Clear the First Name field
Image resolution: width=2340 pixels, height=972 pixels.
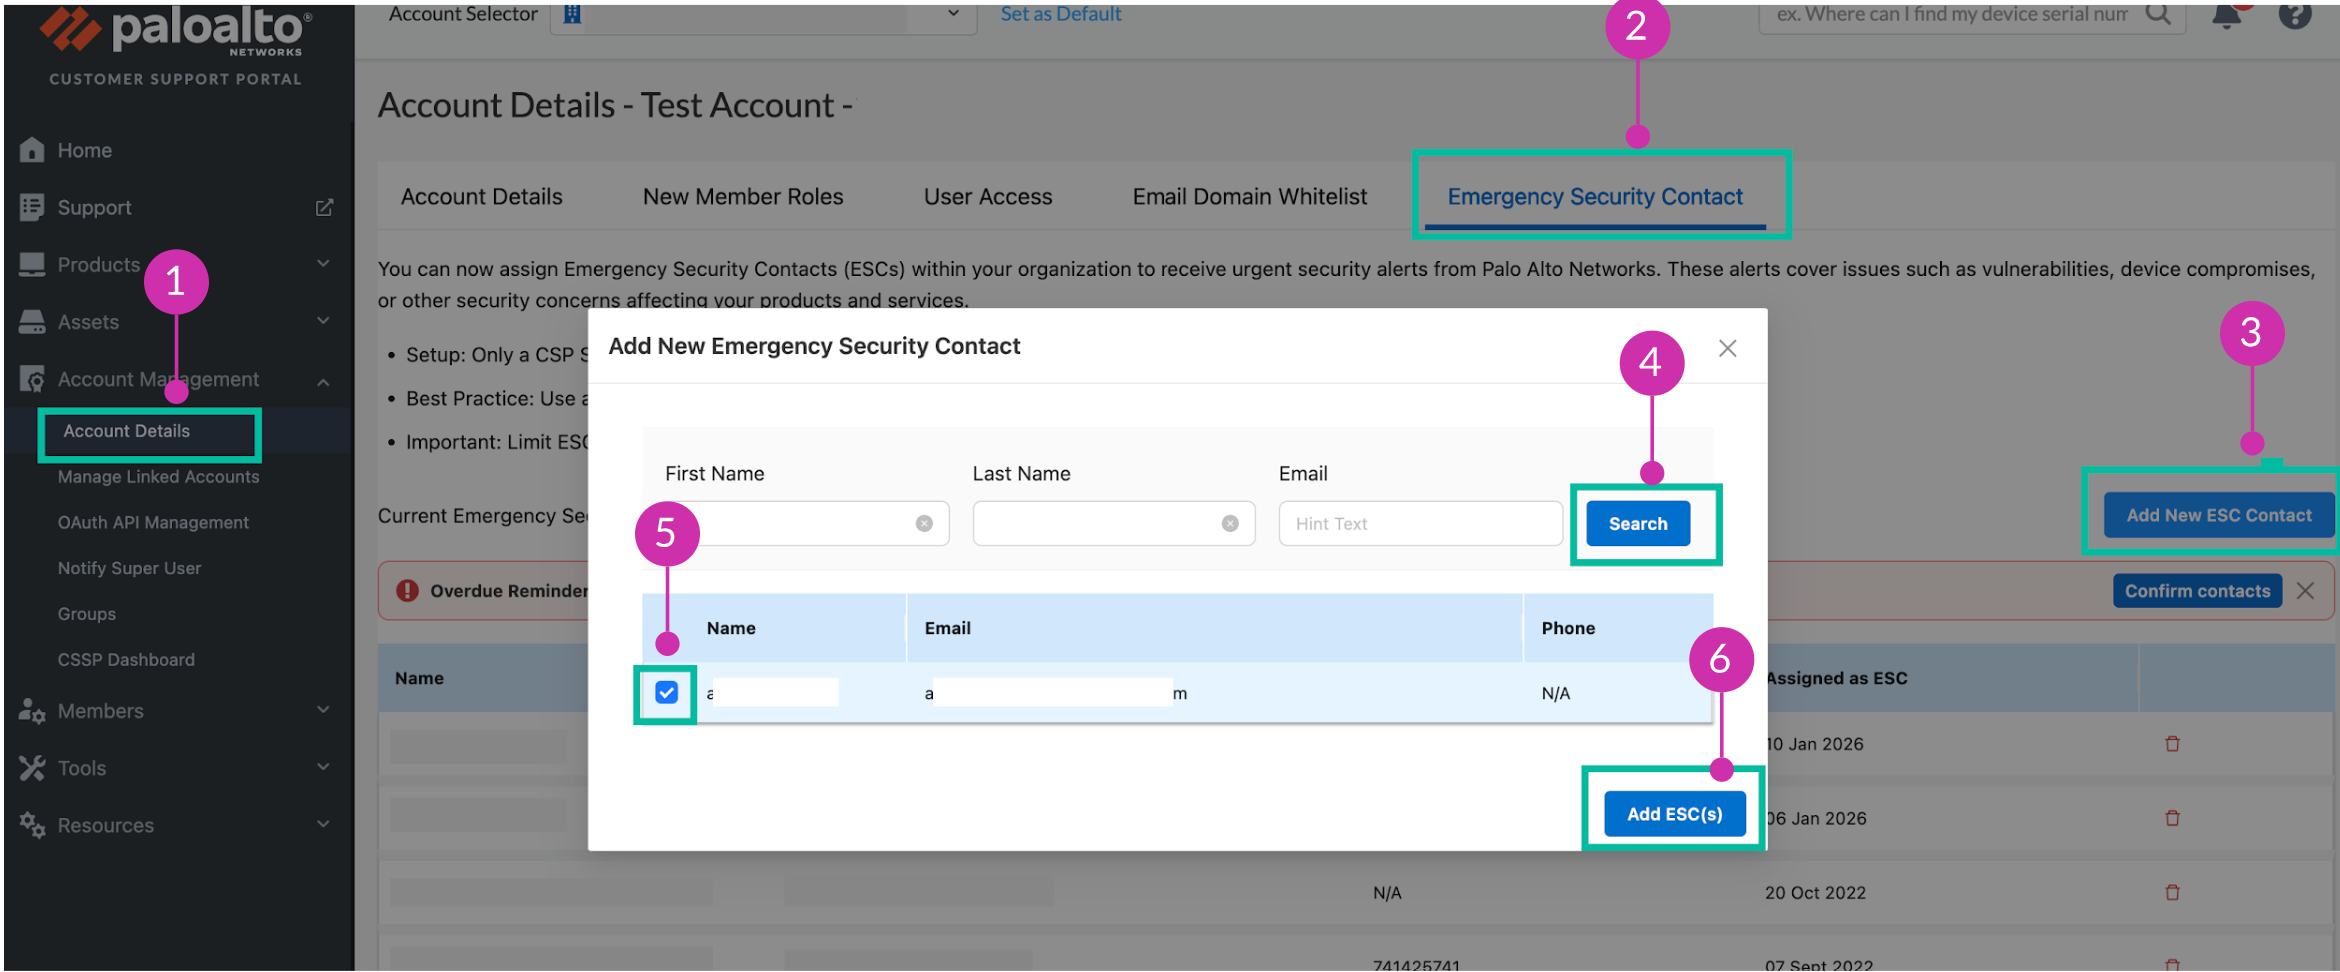(924, 524)
